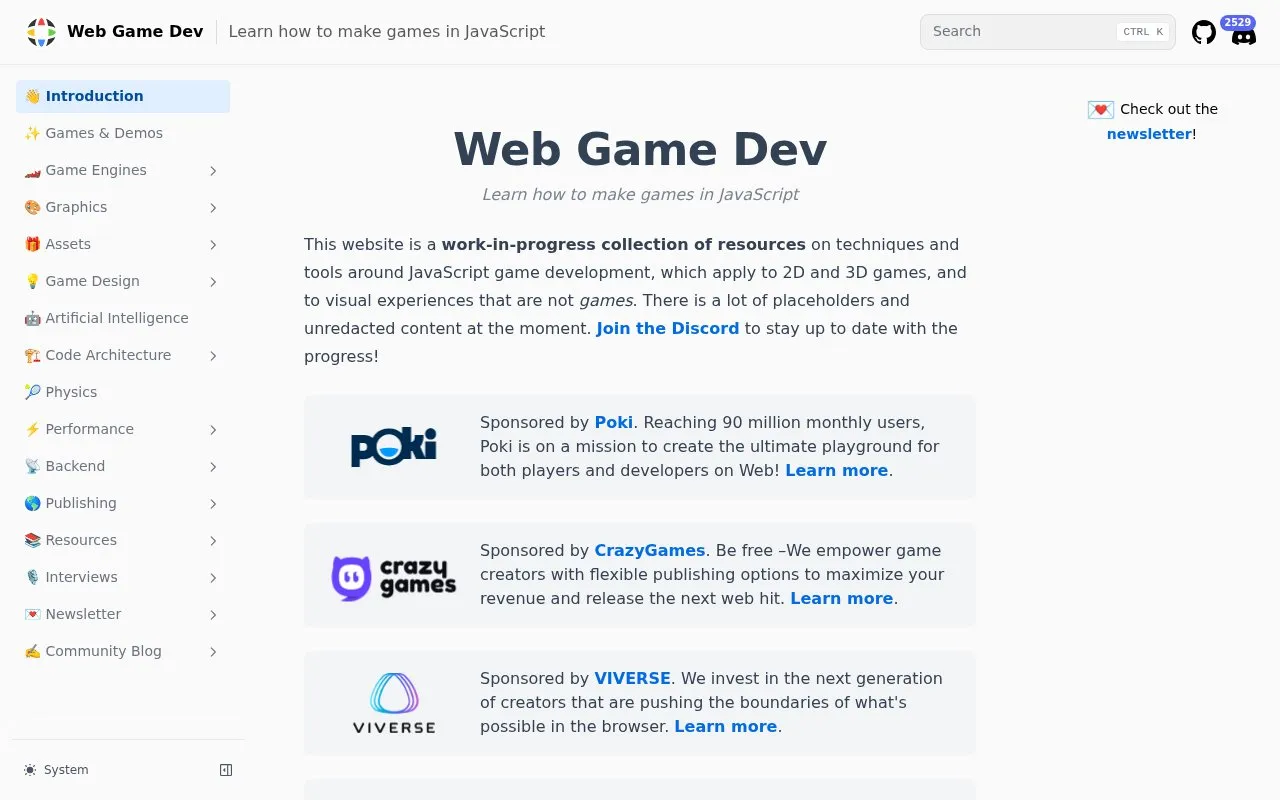1280x800 pixels.
Task: Click the Web Game Dev header title
Action: coord(135,31)
